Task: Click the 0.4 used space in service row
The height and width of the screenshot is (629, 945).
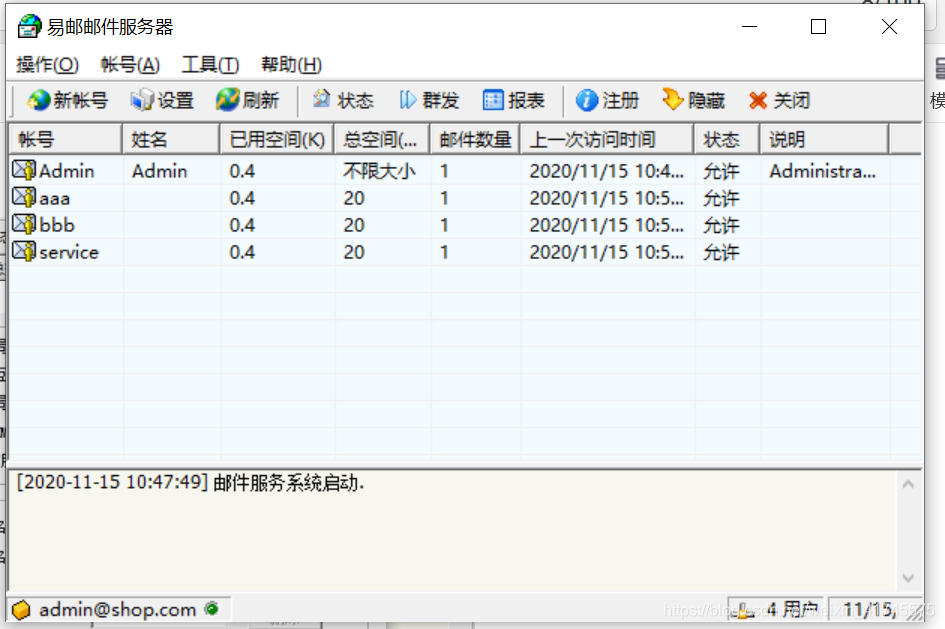Action: coord(242,252)
